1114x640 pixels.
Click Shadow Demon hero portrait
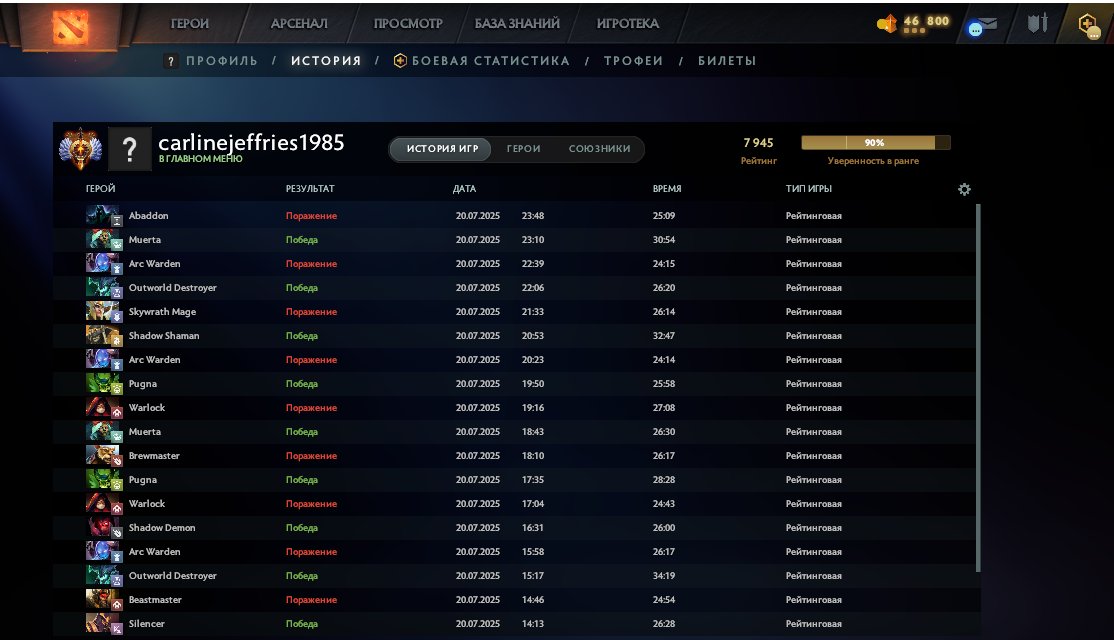click(x=103, y=528)
